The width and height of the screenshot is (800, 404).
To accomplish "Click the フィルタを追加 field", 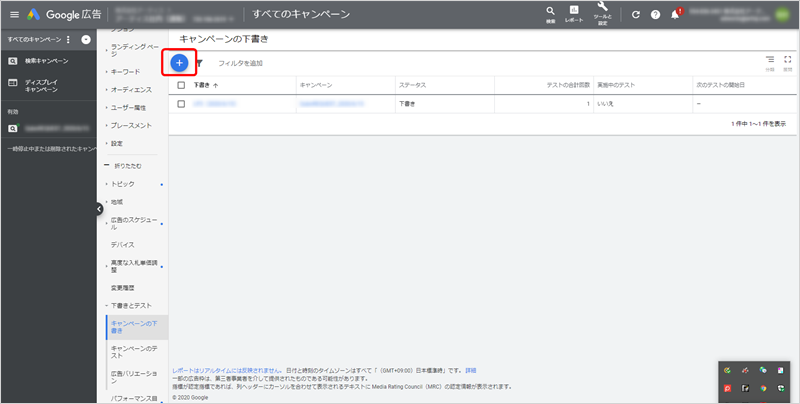I will click(x=240, y=63).
